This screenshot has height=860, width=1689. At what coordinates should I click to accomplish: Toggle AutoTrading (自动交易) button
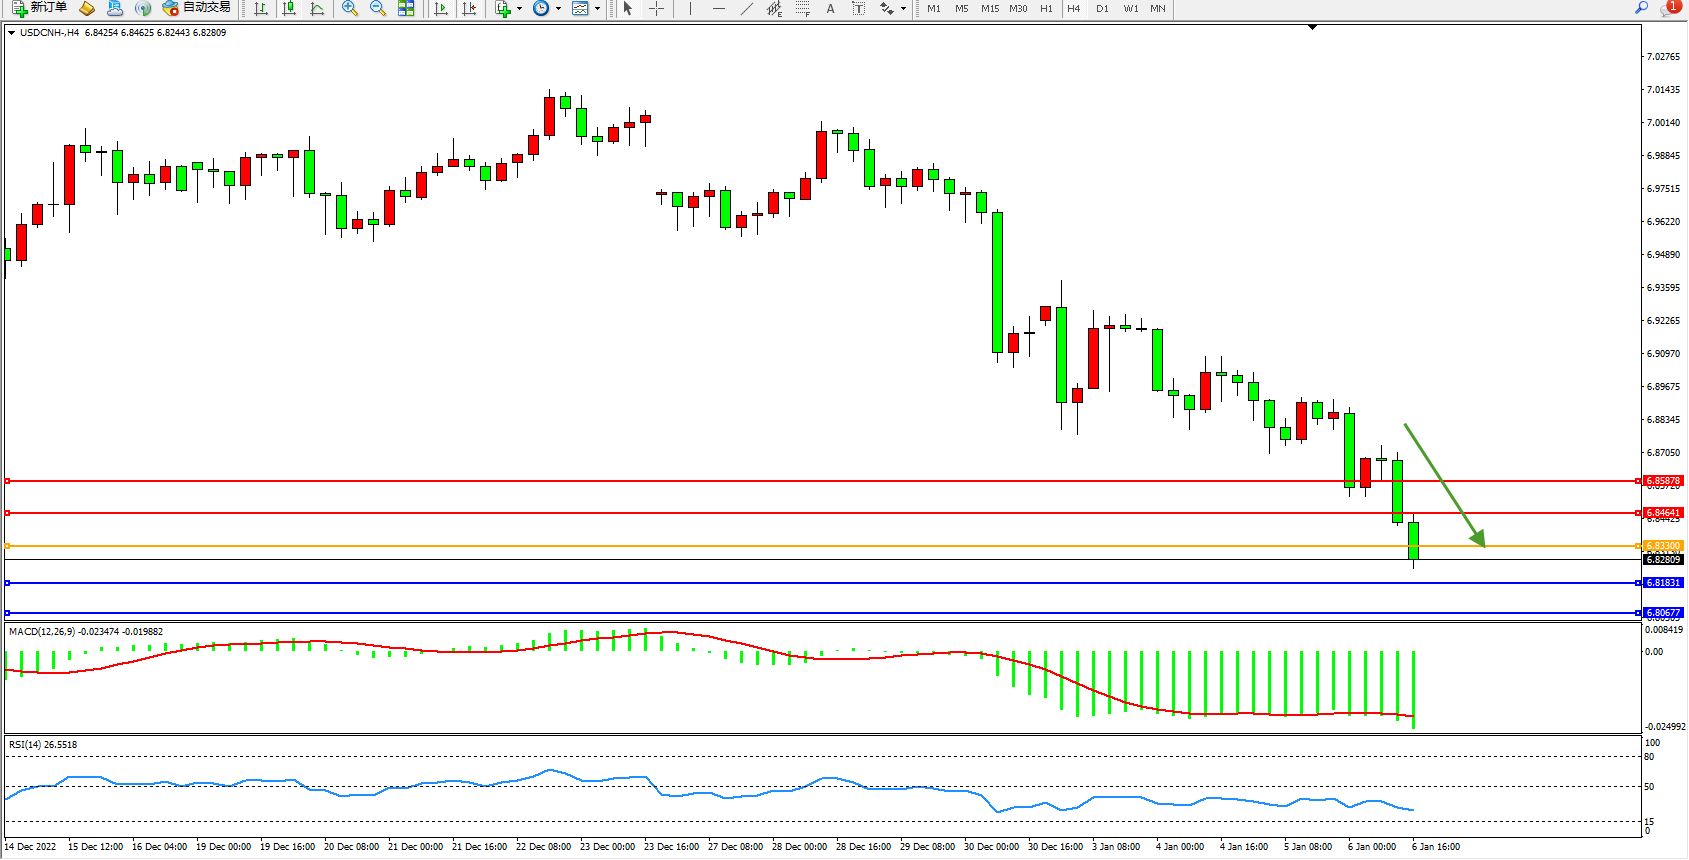197,8
